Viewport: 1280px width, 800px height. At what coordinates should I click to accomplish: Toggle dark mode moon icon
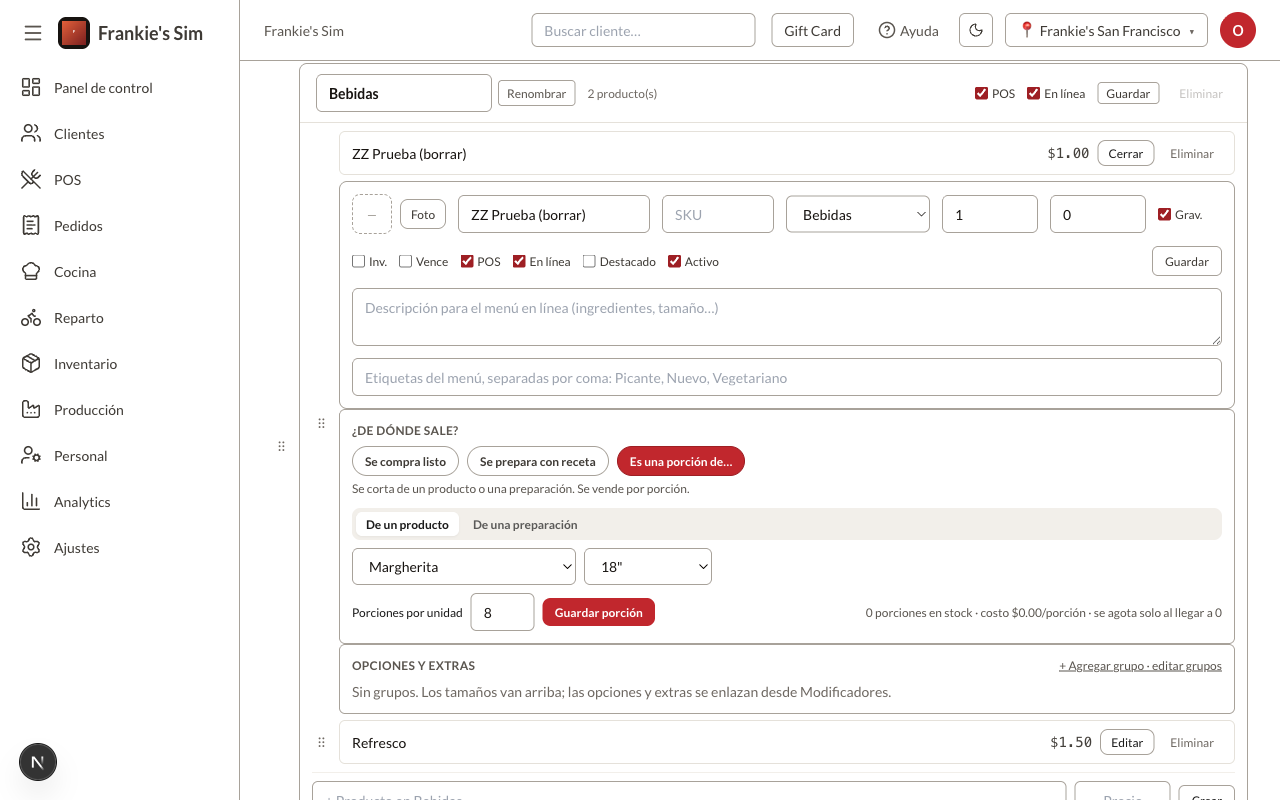click(976, 31)
